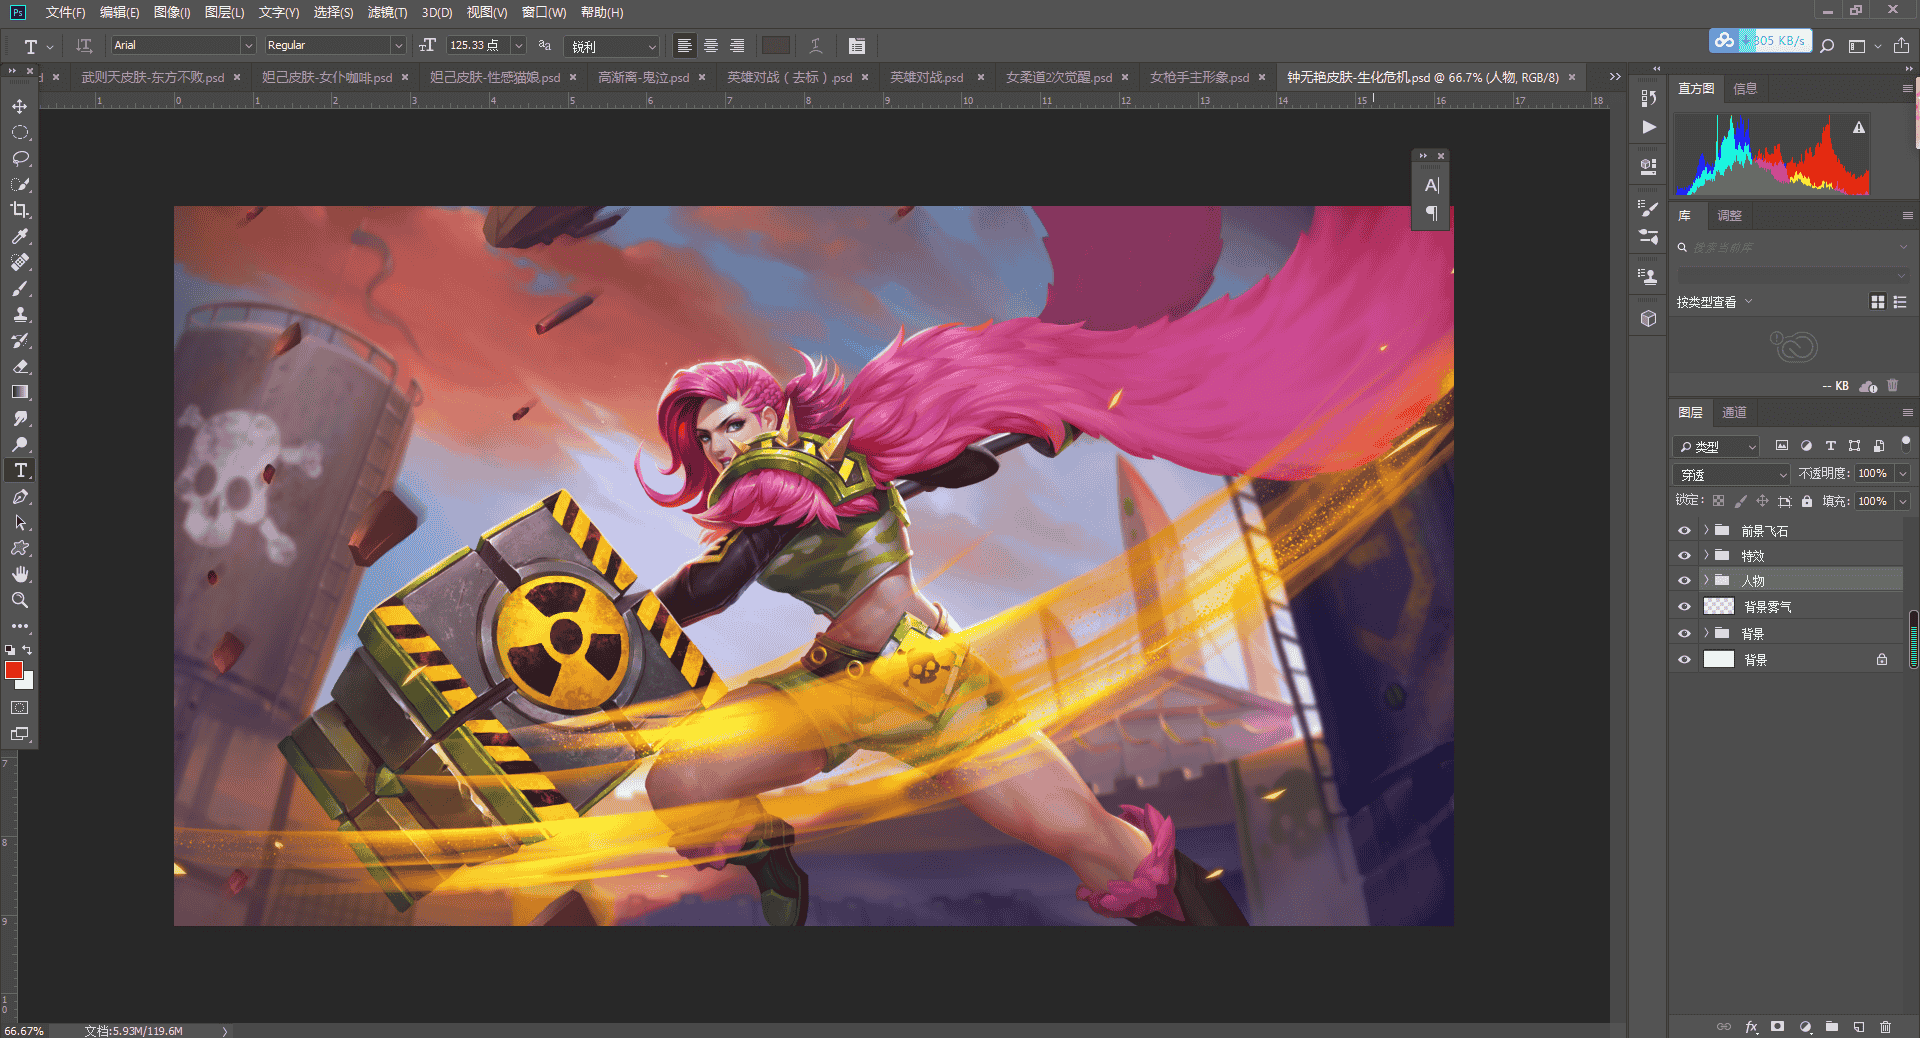Switch to 英雄对战.psd document tab
The width and height of the screenshot is (1920, 1038).
[927, 77]
